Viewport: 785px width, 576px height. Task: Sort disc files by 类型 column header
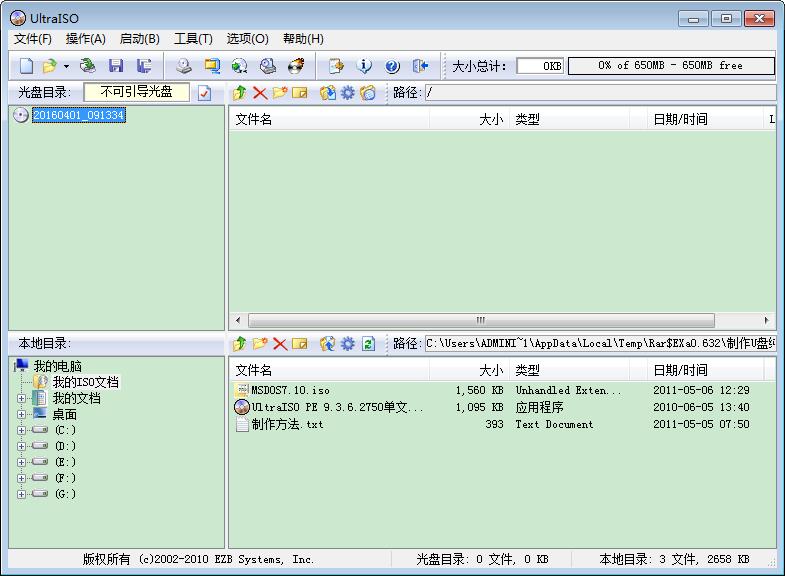[569, 119]
